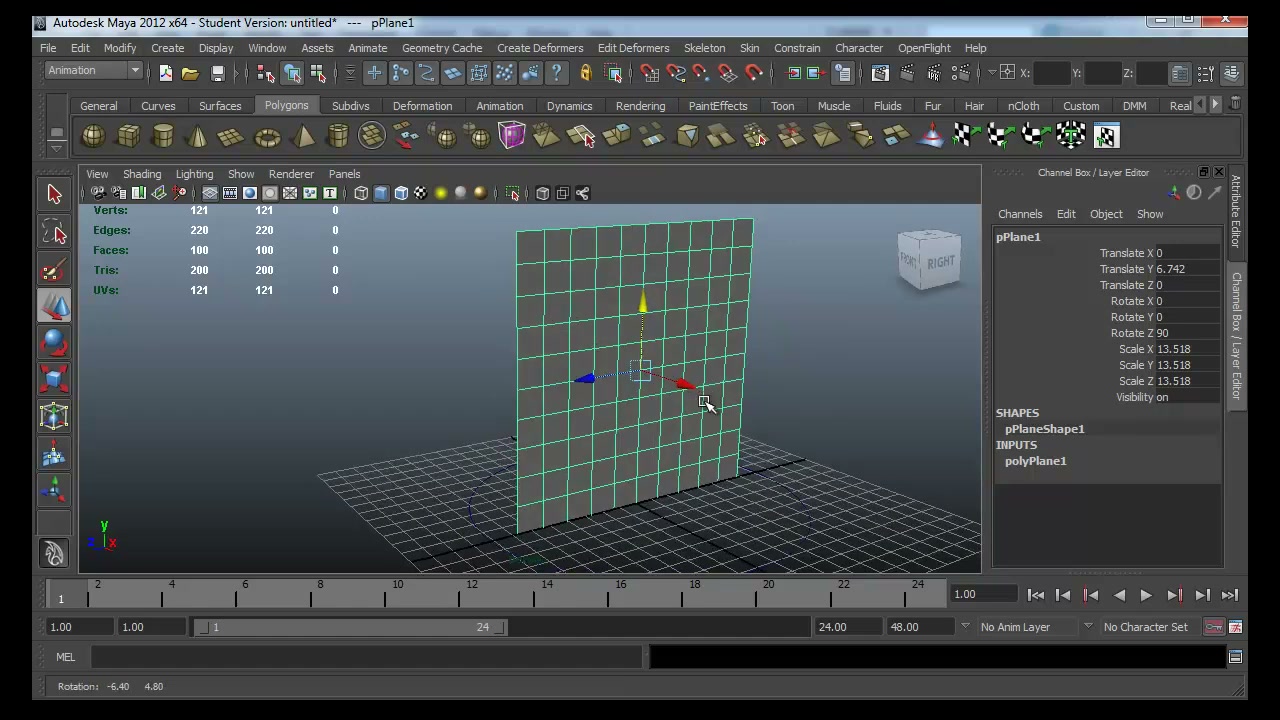This screenshot has height=720, width=1280.
Task: Click the range slider bar
Action: [x=350, y=627]
